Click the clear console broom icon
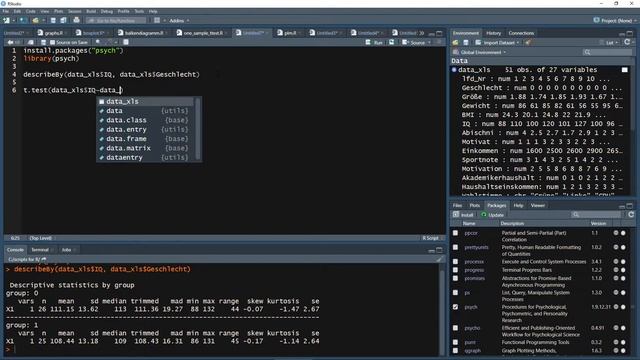Screen dimensions: 640x360 [x=439, y=259]
